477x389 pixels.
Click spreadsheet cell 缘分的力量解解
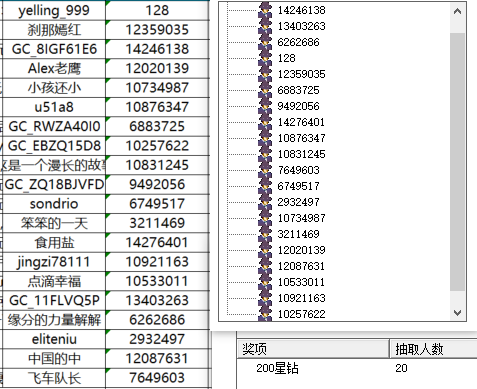click(54, 320)
